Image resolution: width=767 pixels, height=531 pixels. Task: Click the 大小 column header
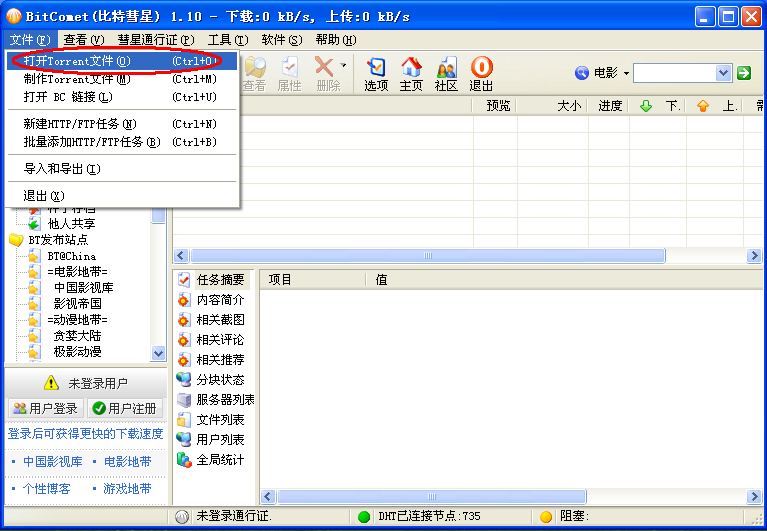pos(553,106)
